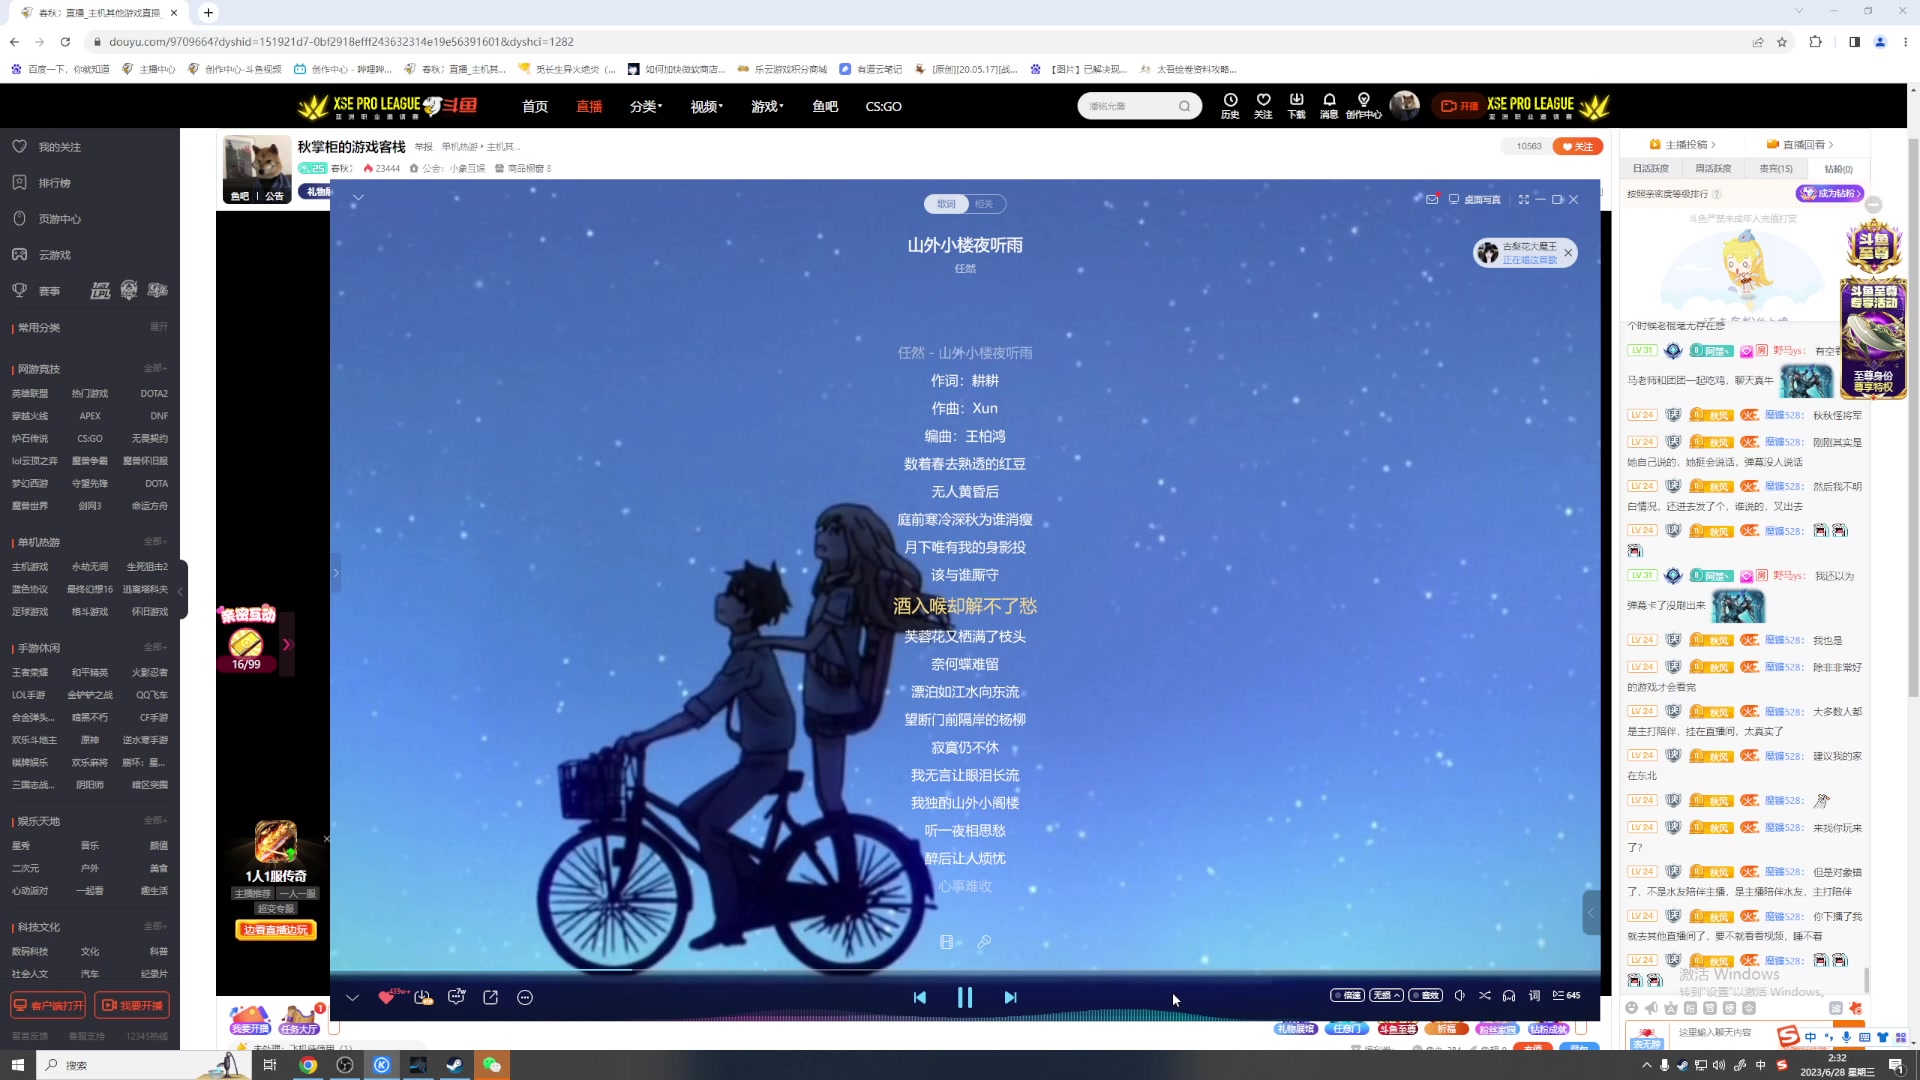This screenshot has width=1920, height=1080.
Task: Share the current song
Action: [x=491, y=997]
